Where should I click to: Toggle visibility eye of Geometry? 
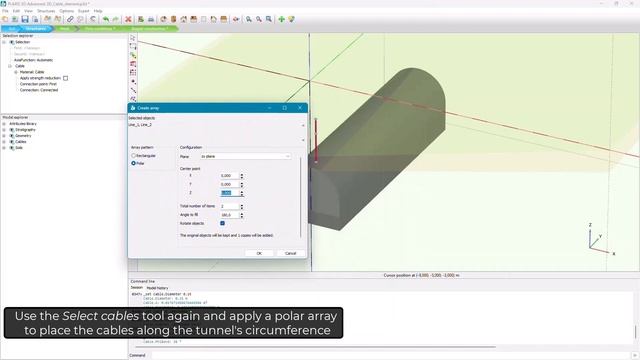click(12, 136)
